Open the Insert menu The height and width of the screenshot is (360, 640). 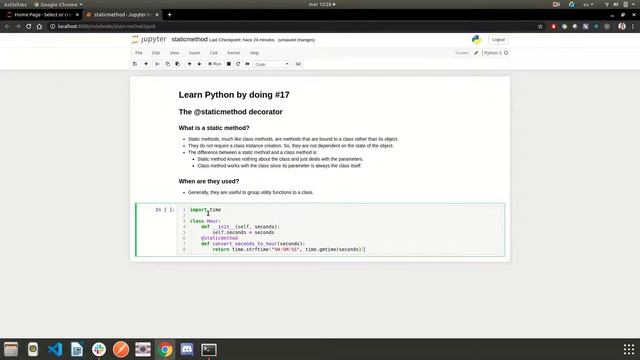(194, 53)
